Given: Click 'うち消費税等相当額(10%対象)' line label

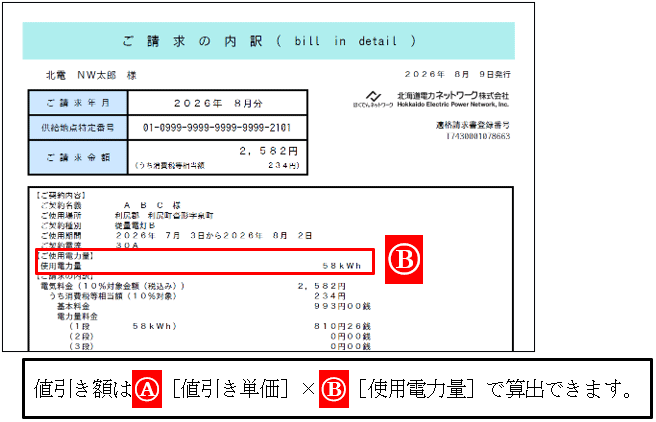Looking at the screenshot, I should click(x=113, y=296).
